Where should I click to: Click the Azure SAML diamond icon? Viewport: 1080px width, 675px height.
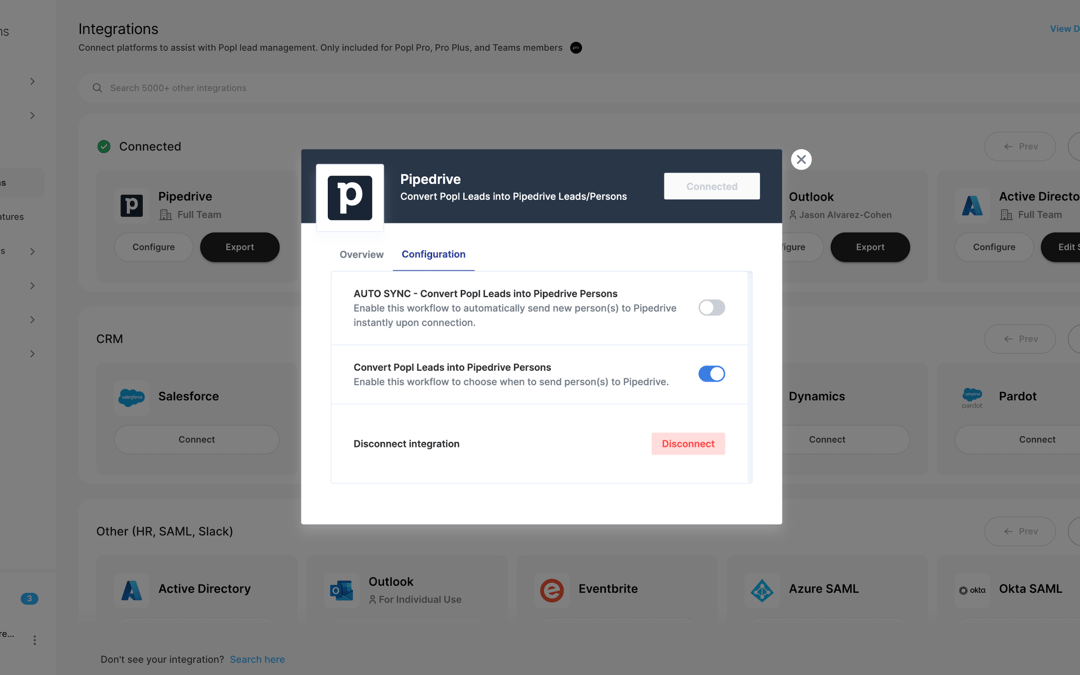point(762,590)
